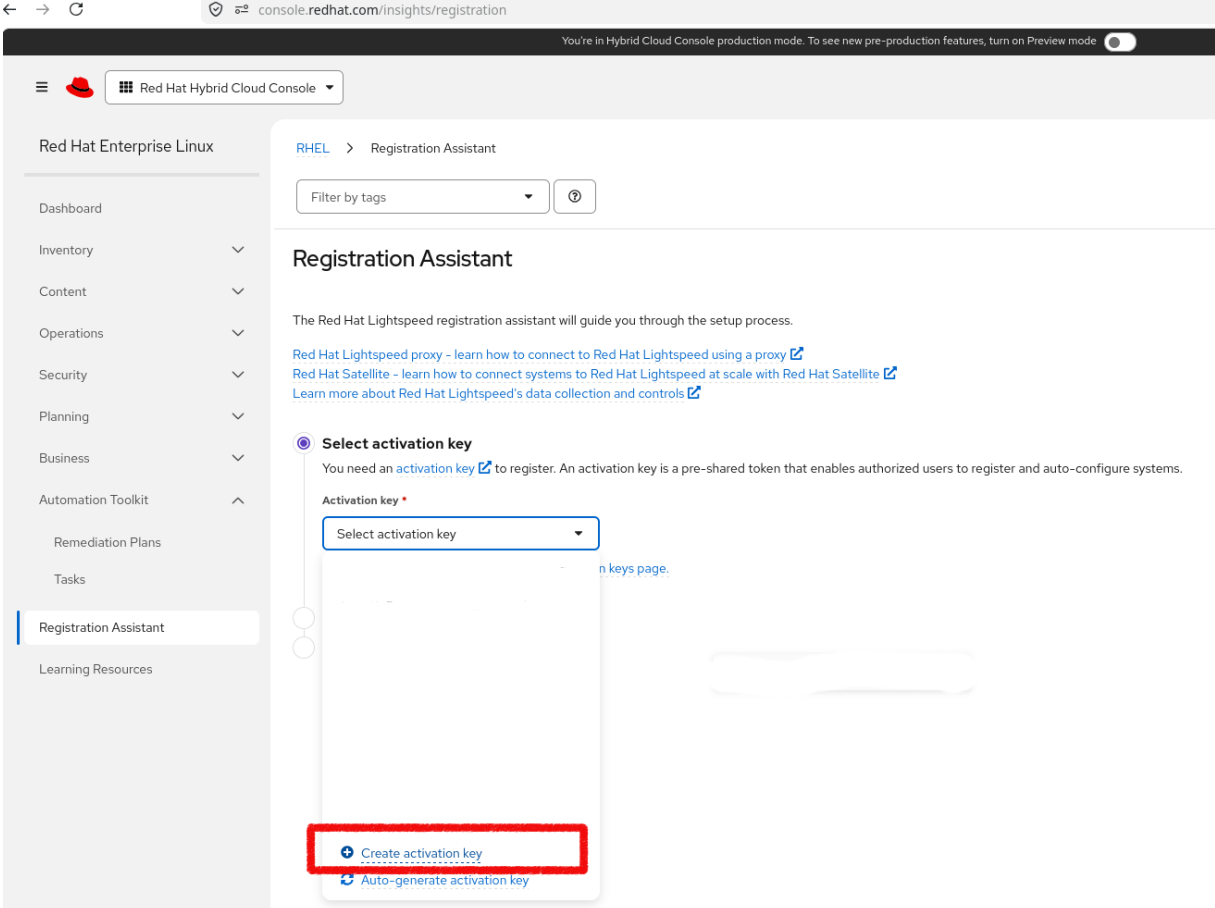The width and height of the screenshot is (1215, 908).
Task: Choose Create activation key option
Action: click(421, 853)
